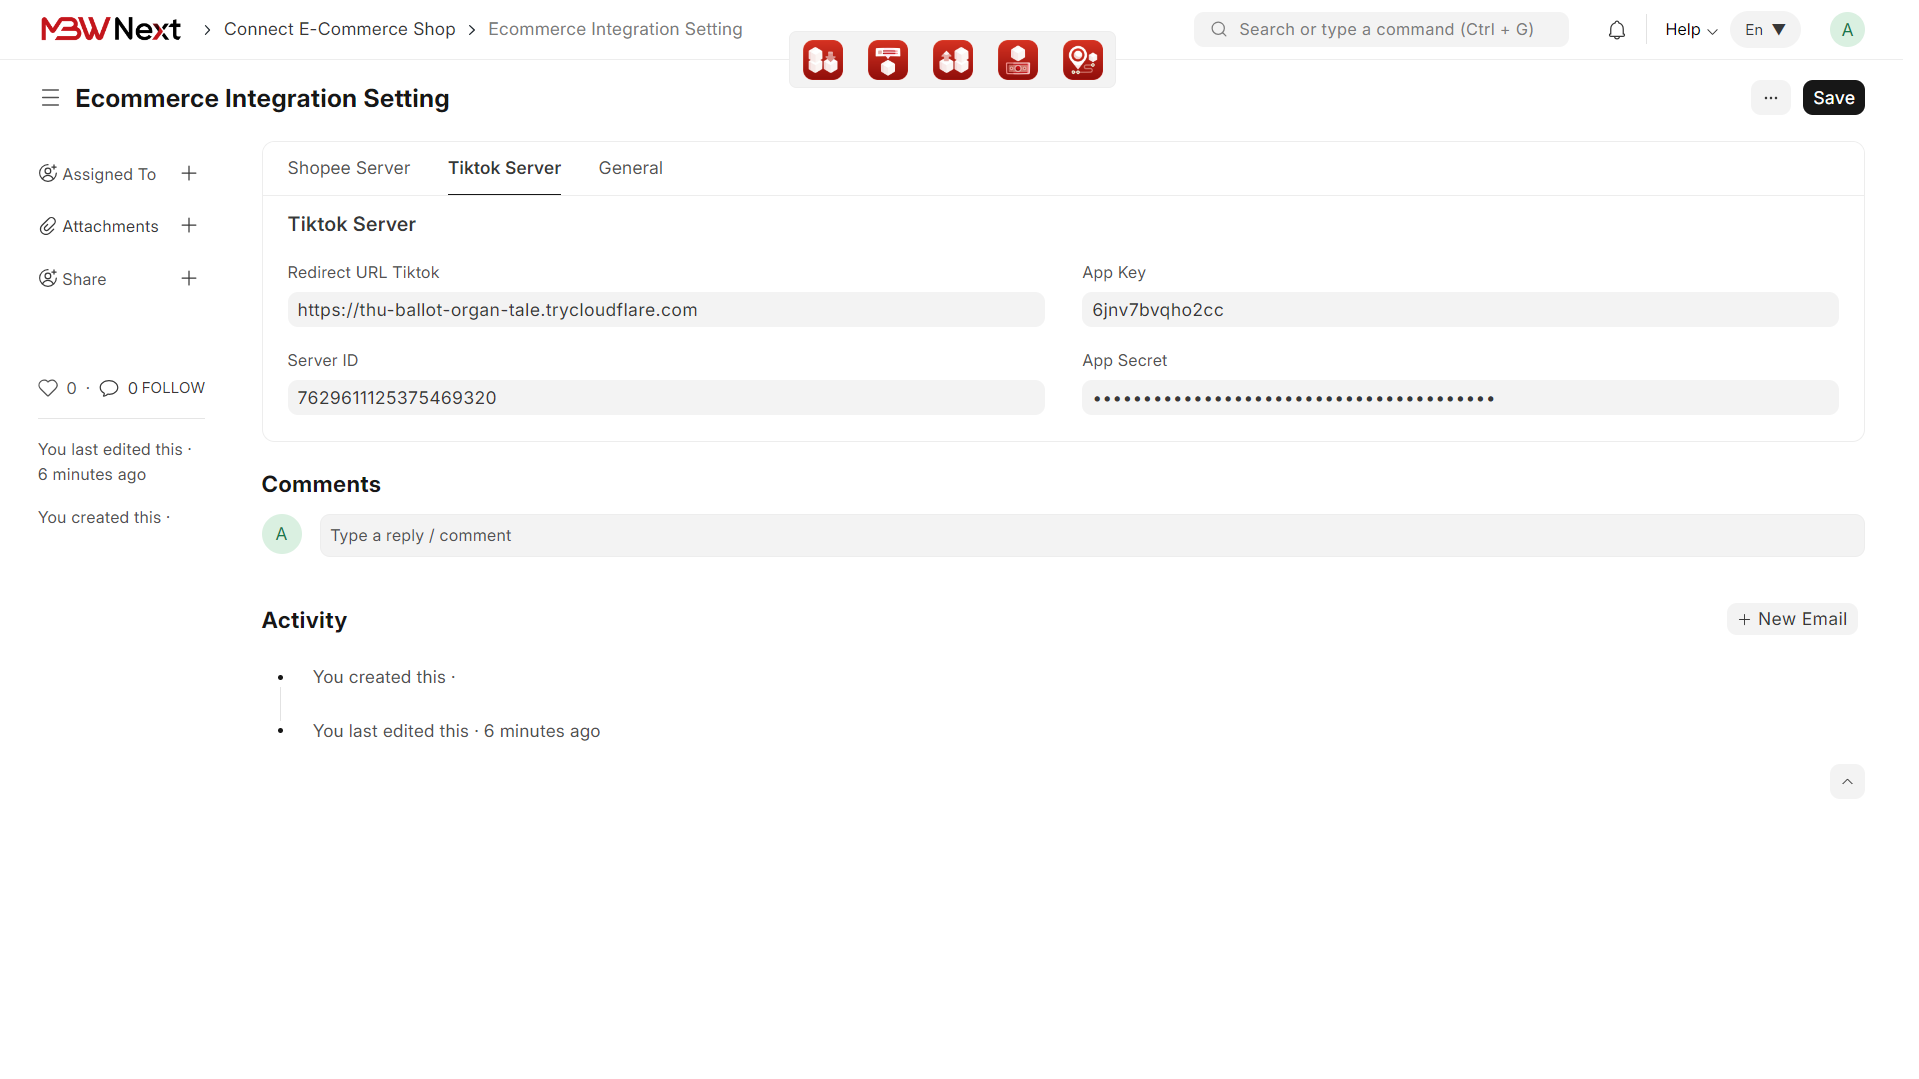Add an attachment with plus icon

point(189,226)
